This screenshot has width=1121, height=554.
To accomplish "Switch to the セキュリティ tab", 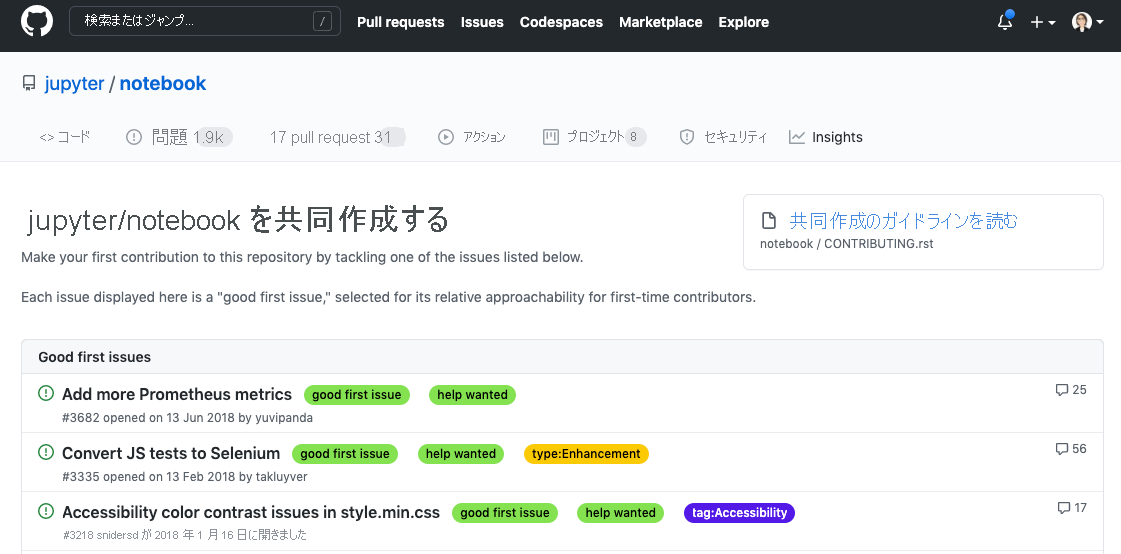I will pos(723,137).
